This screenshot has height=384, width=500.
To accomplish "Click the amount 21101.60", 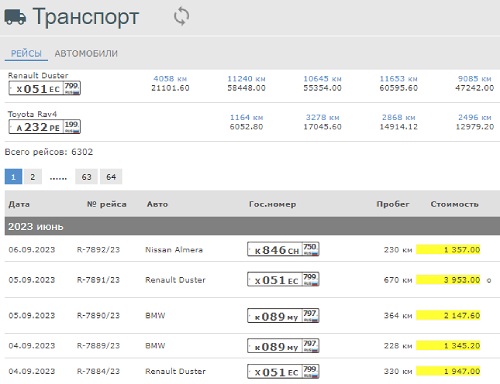I will click(x=170, y=88).
